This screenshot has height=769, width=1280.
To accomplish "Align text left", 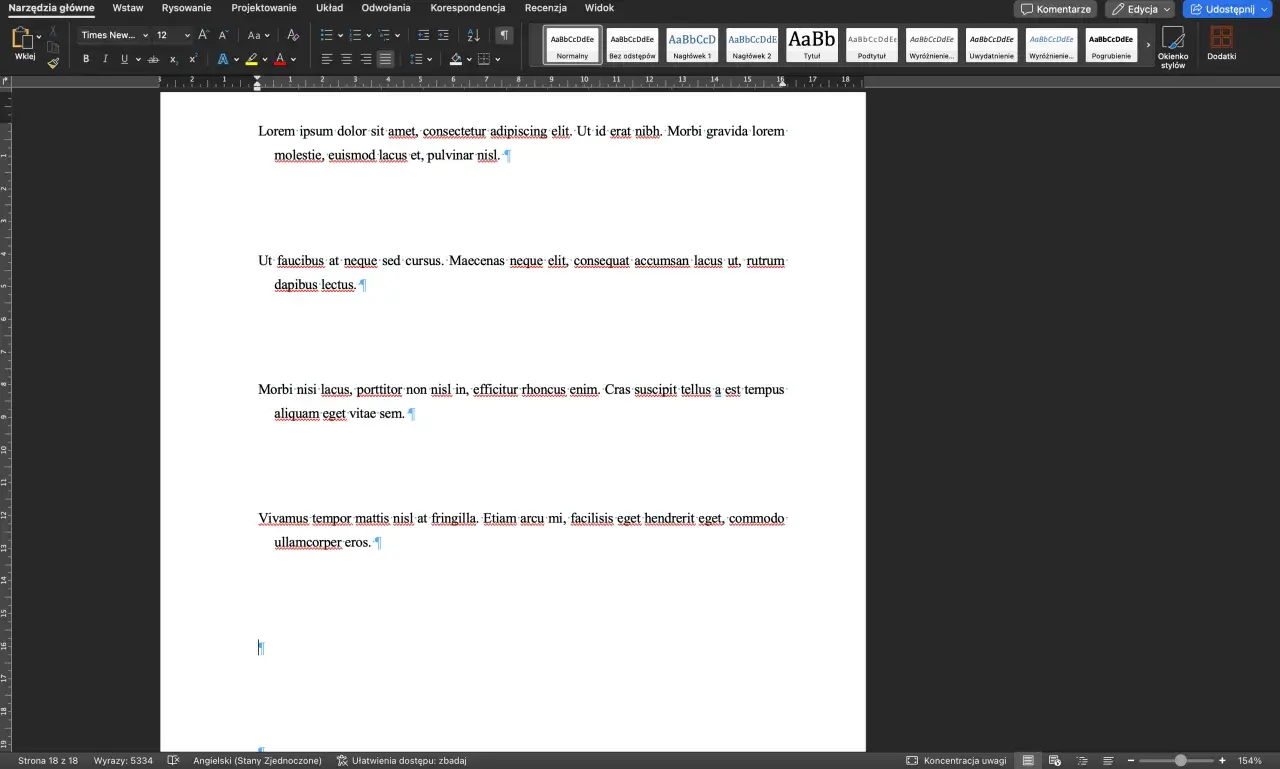I will [x=327, y=60].
